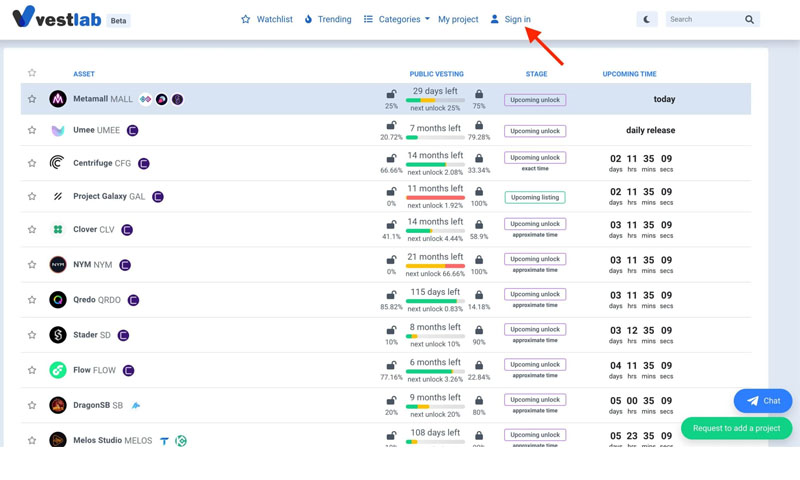Viewport: 800px width, 480px height.
Task: Click the Beta badge
Action: coord(118,21)
